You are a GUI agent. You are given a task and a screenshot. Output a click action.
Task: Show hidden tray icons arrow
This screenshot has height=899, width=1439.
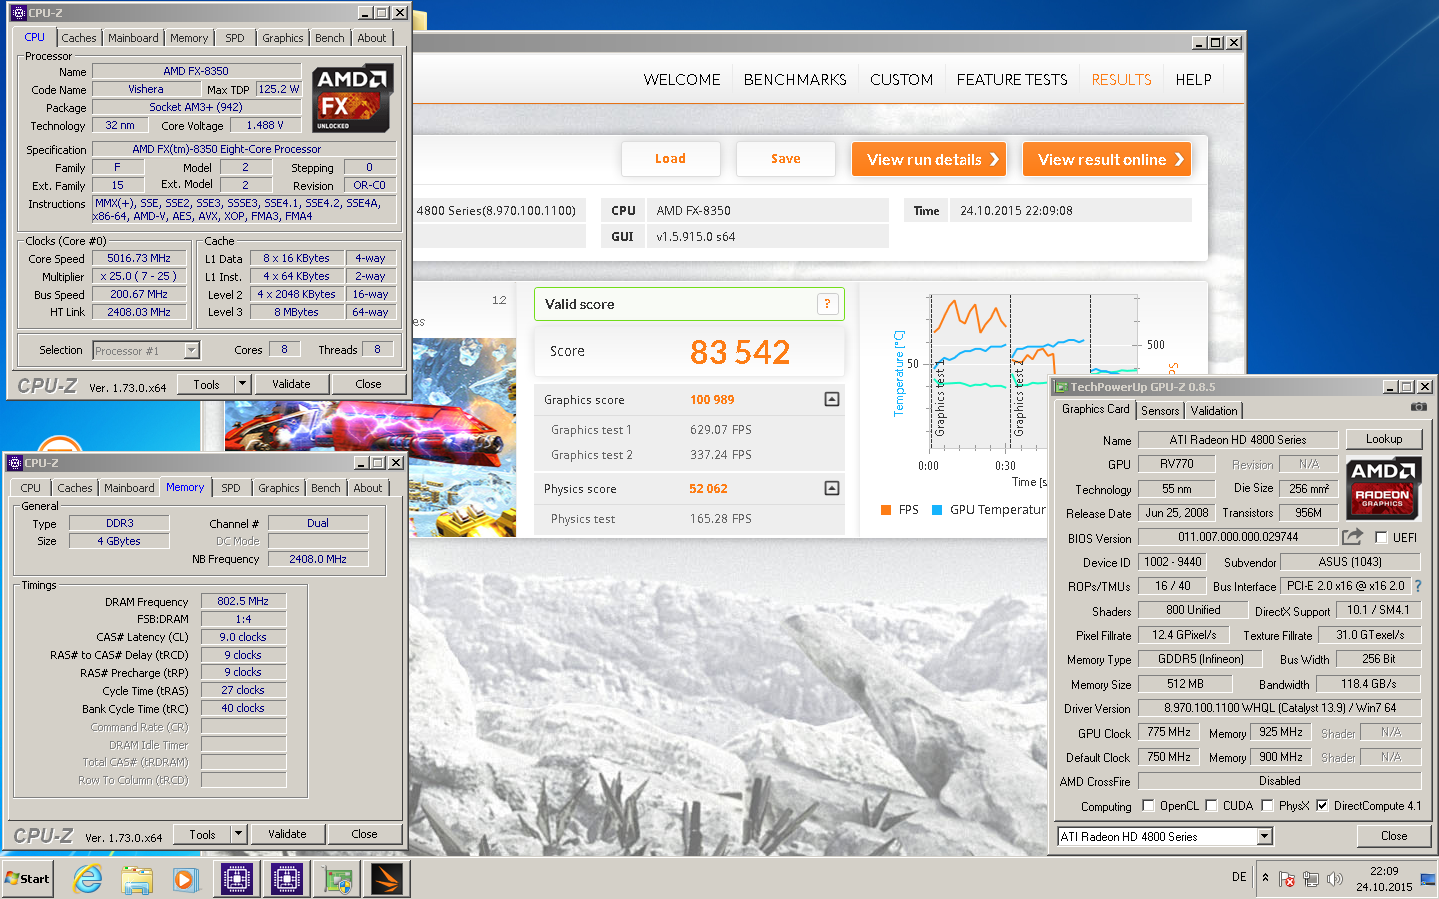1265,878
